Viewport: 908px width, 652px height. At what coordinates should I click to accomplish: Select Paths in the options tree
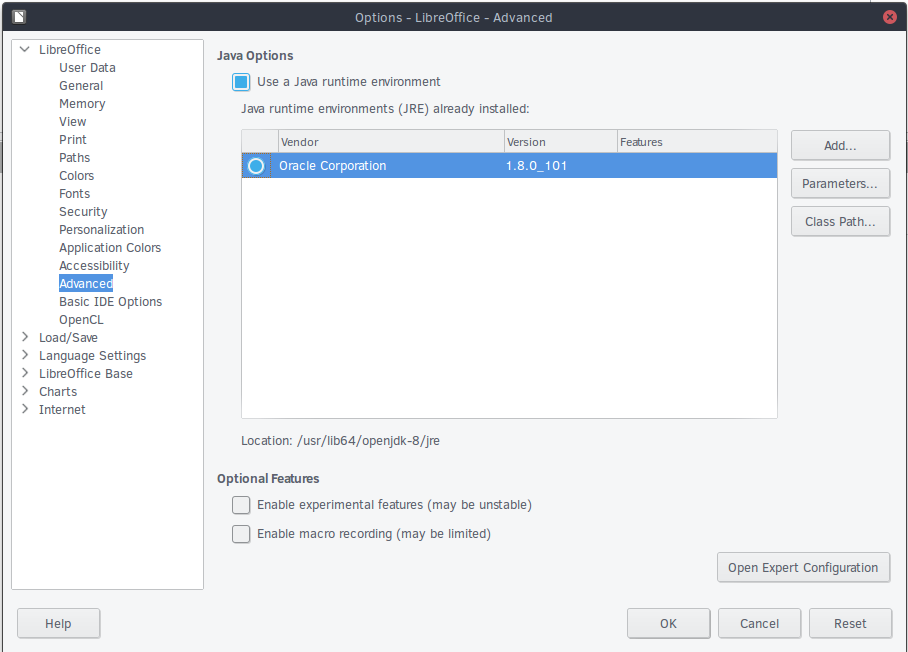point(75,157)
